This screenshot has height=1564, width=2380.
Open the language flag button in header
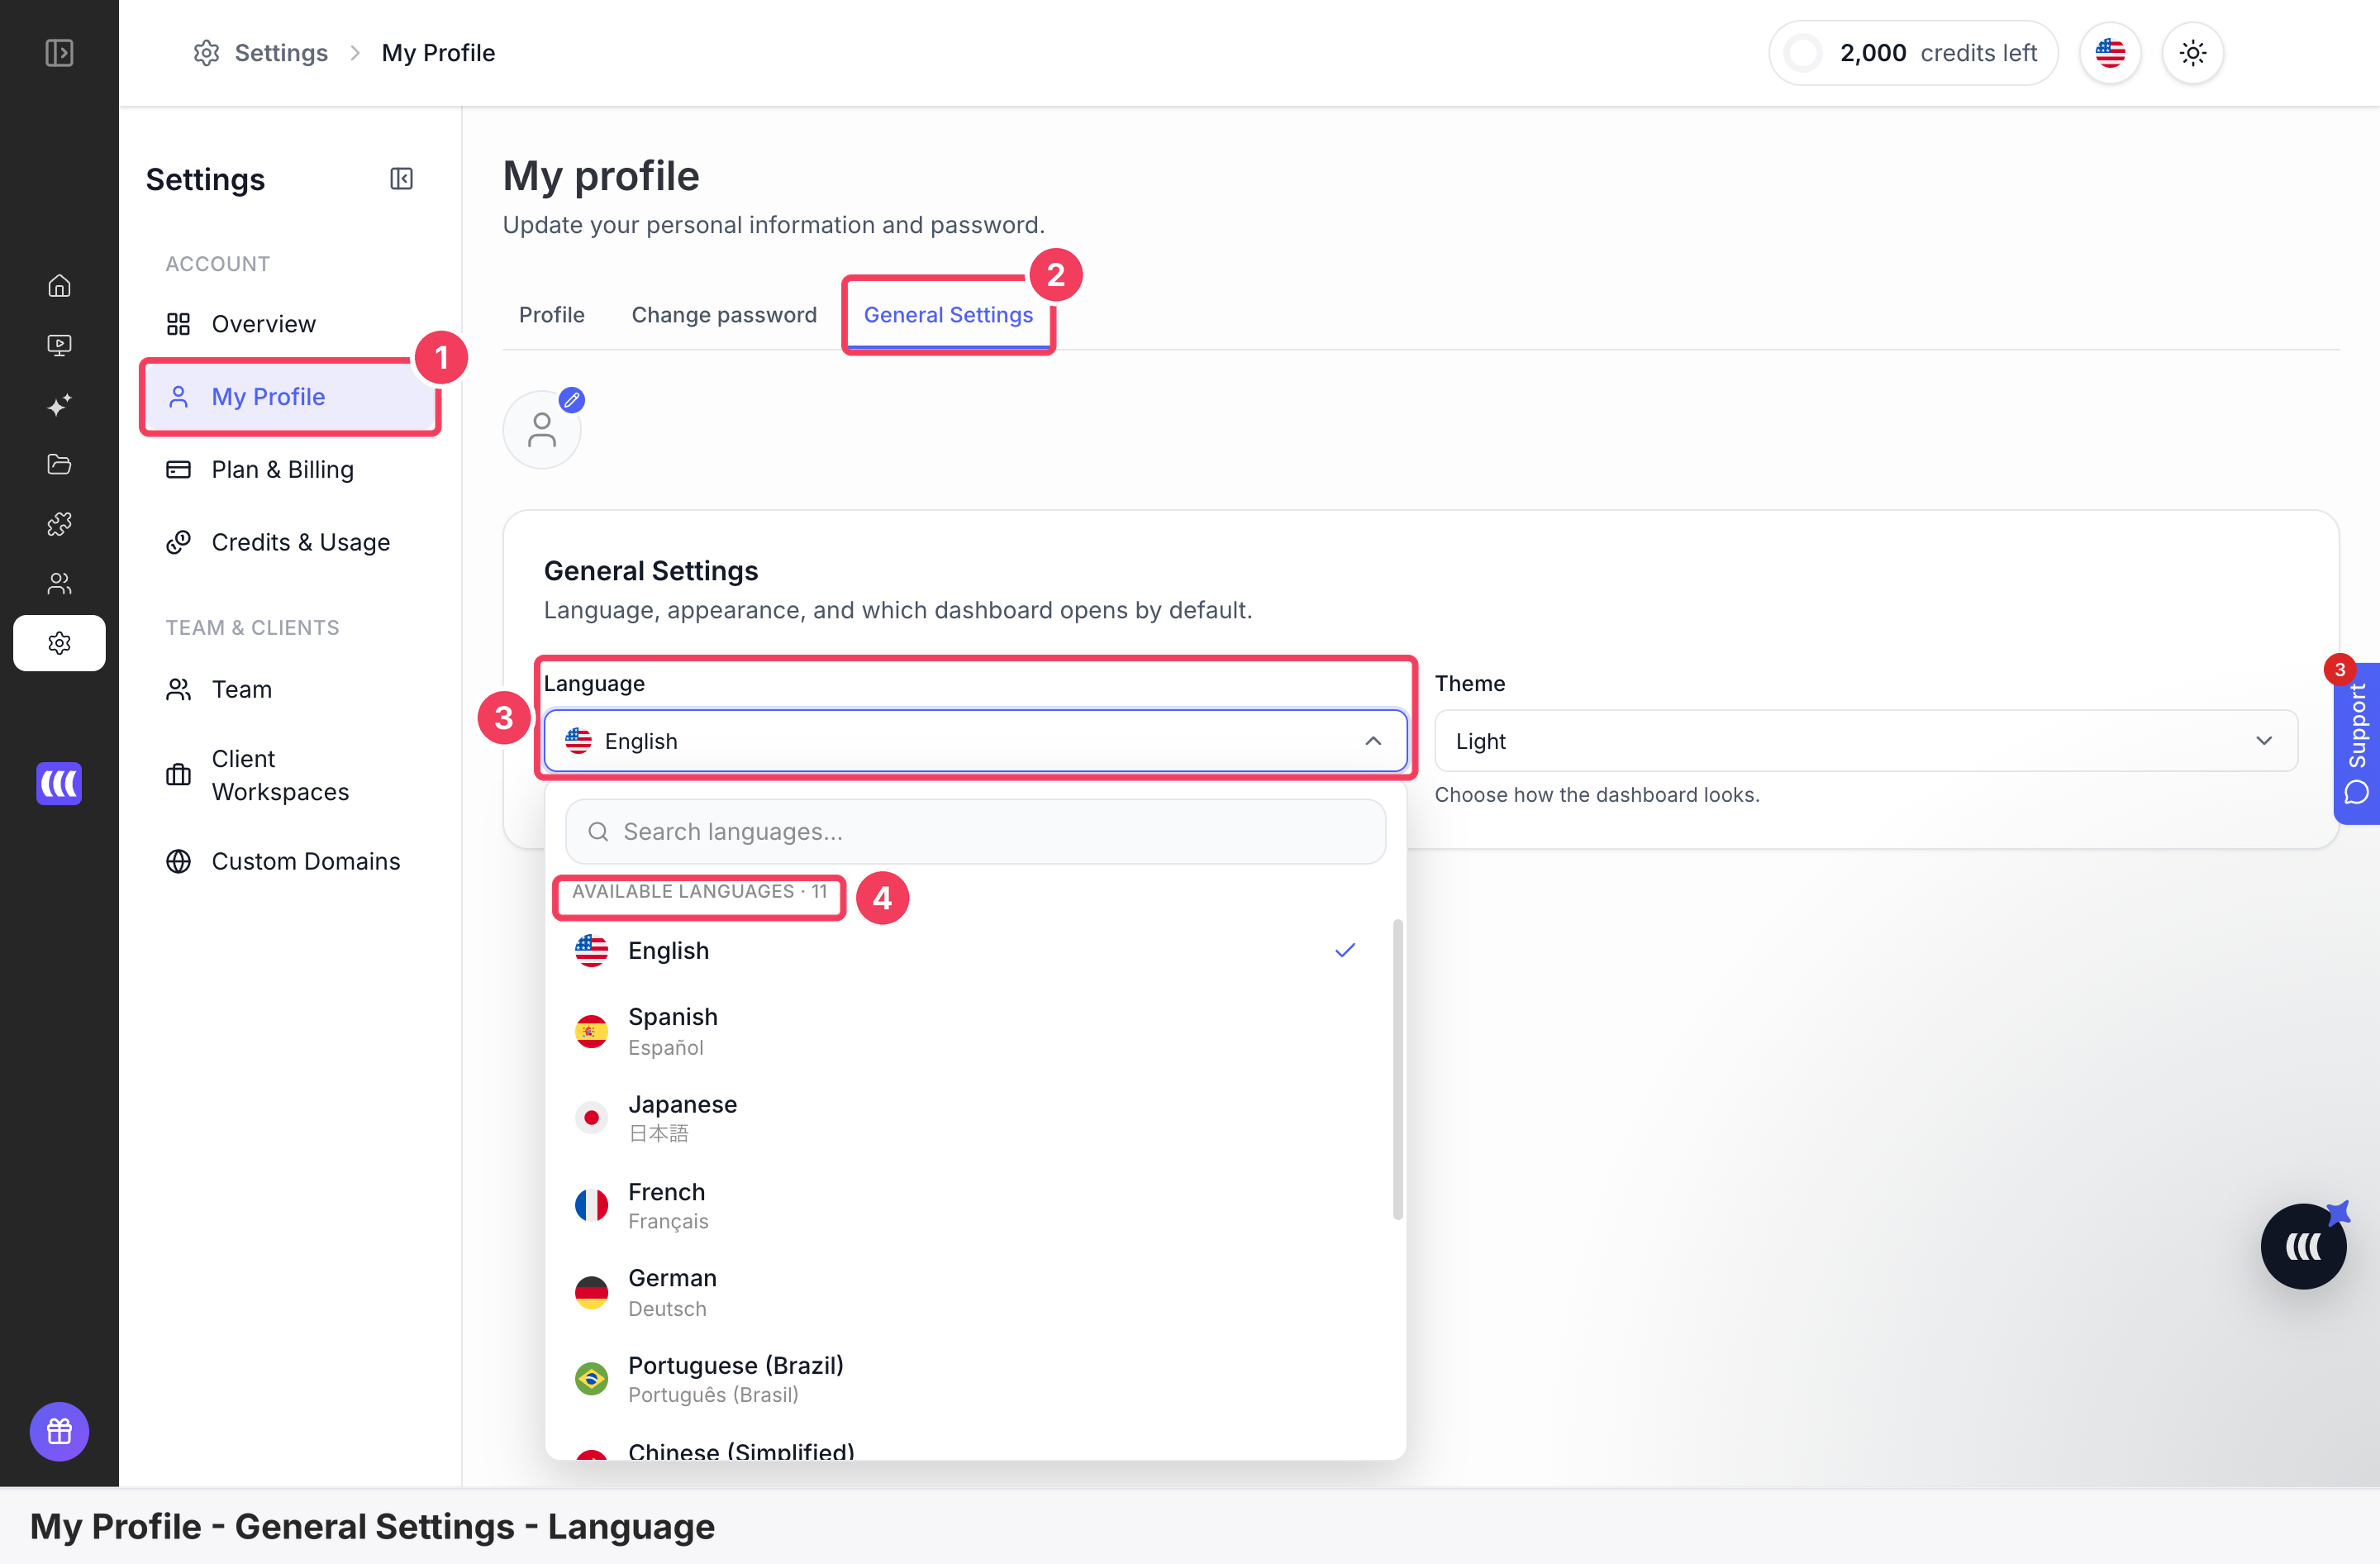pyautogui.click(x=2110, y=53)
